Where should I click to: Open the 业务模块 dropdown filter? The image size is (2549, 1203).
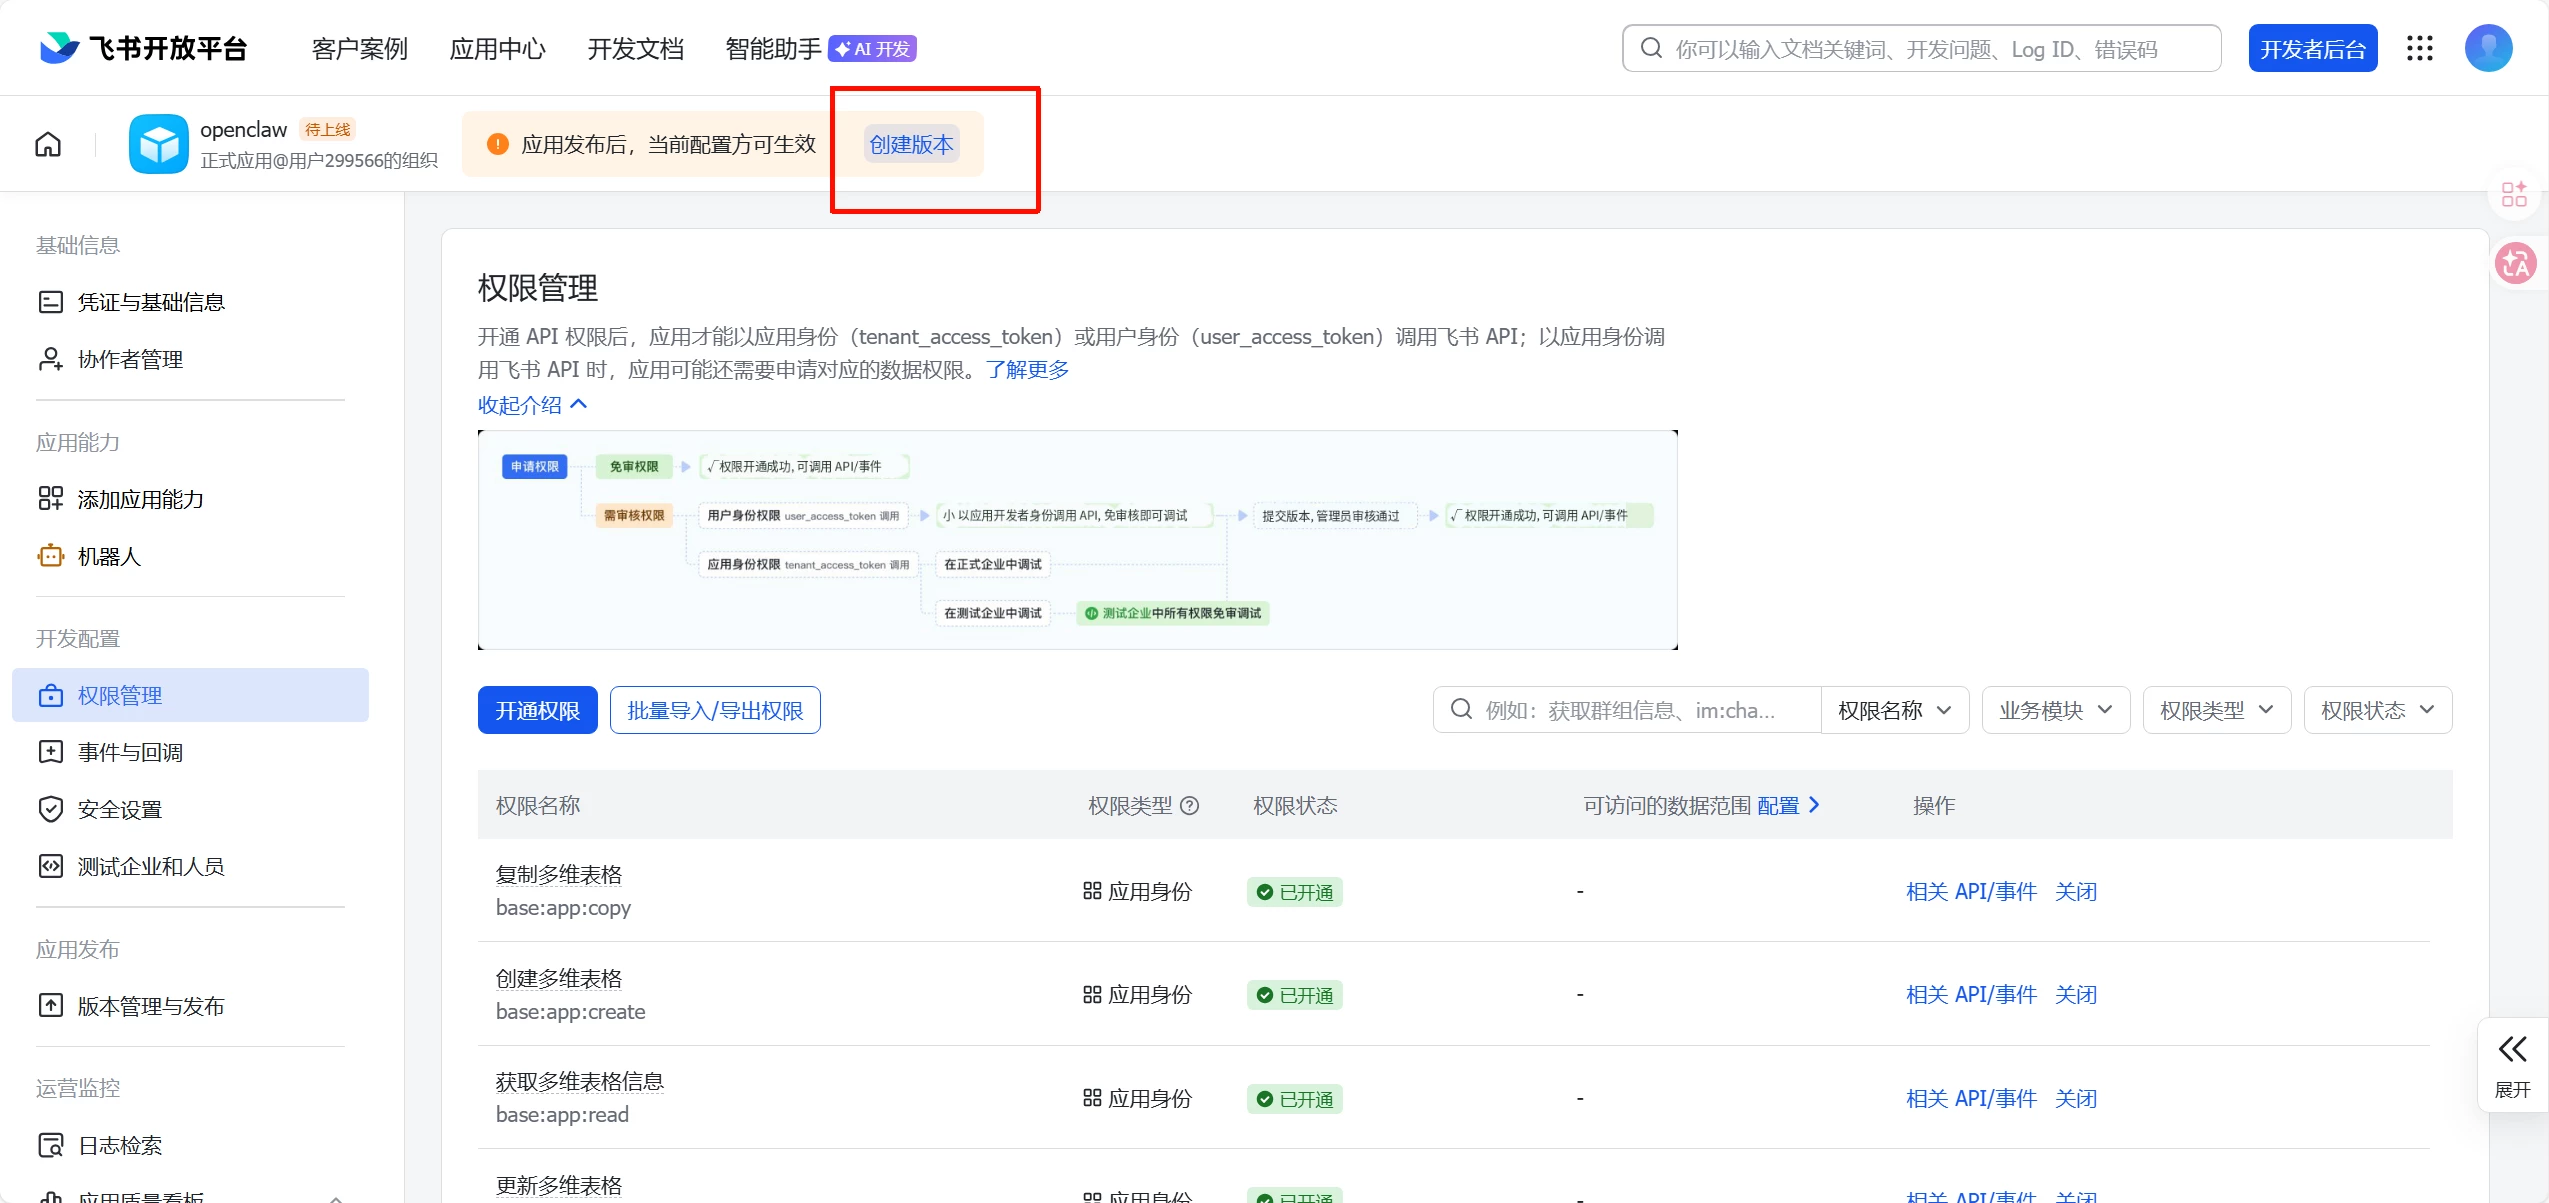pyautogui.click(x=2055, y=710)
